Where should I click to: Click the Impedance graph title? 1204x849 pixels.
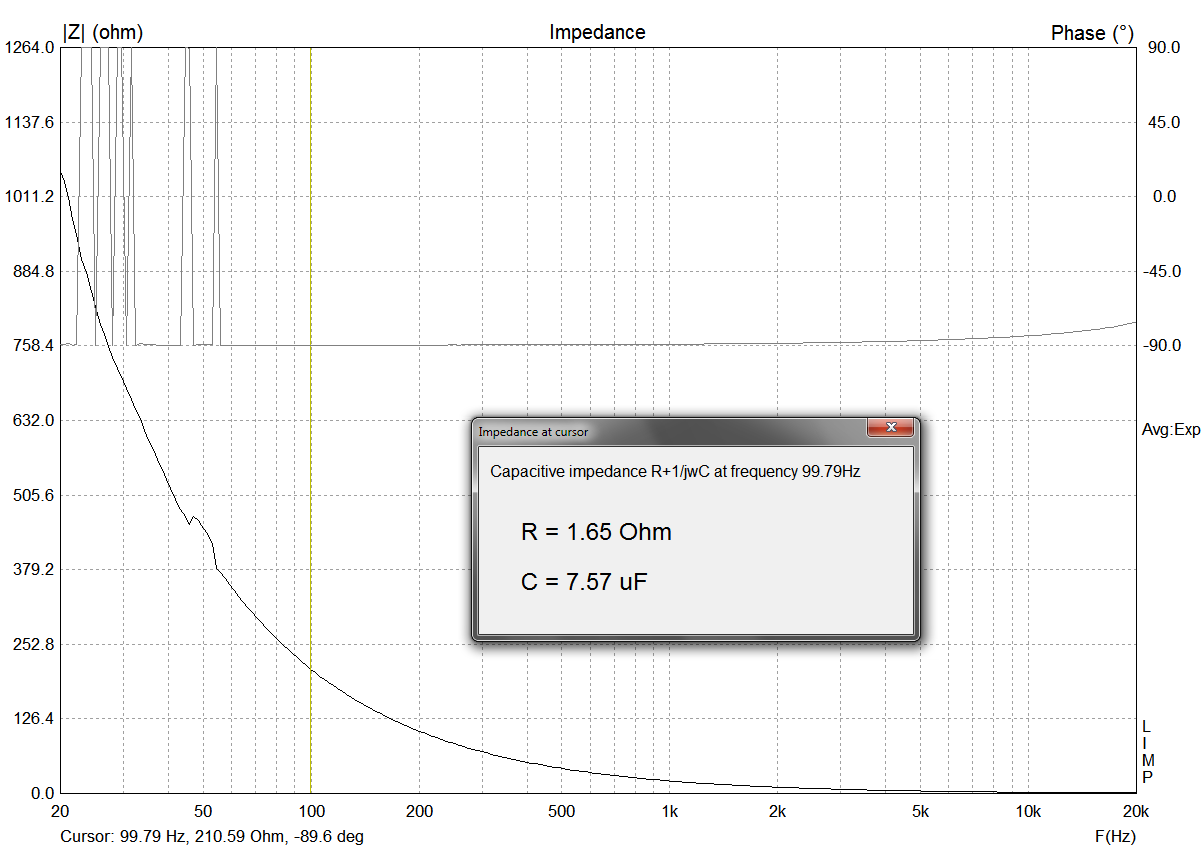tap(597, 32)
